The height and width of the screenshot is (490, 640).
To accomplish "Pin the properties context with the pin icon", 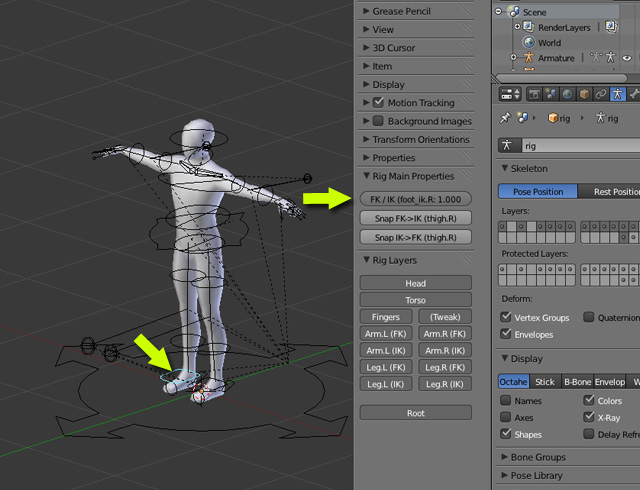I will (x=505, y=118).
